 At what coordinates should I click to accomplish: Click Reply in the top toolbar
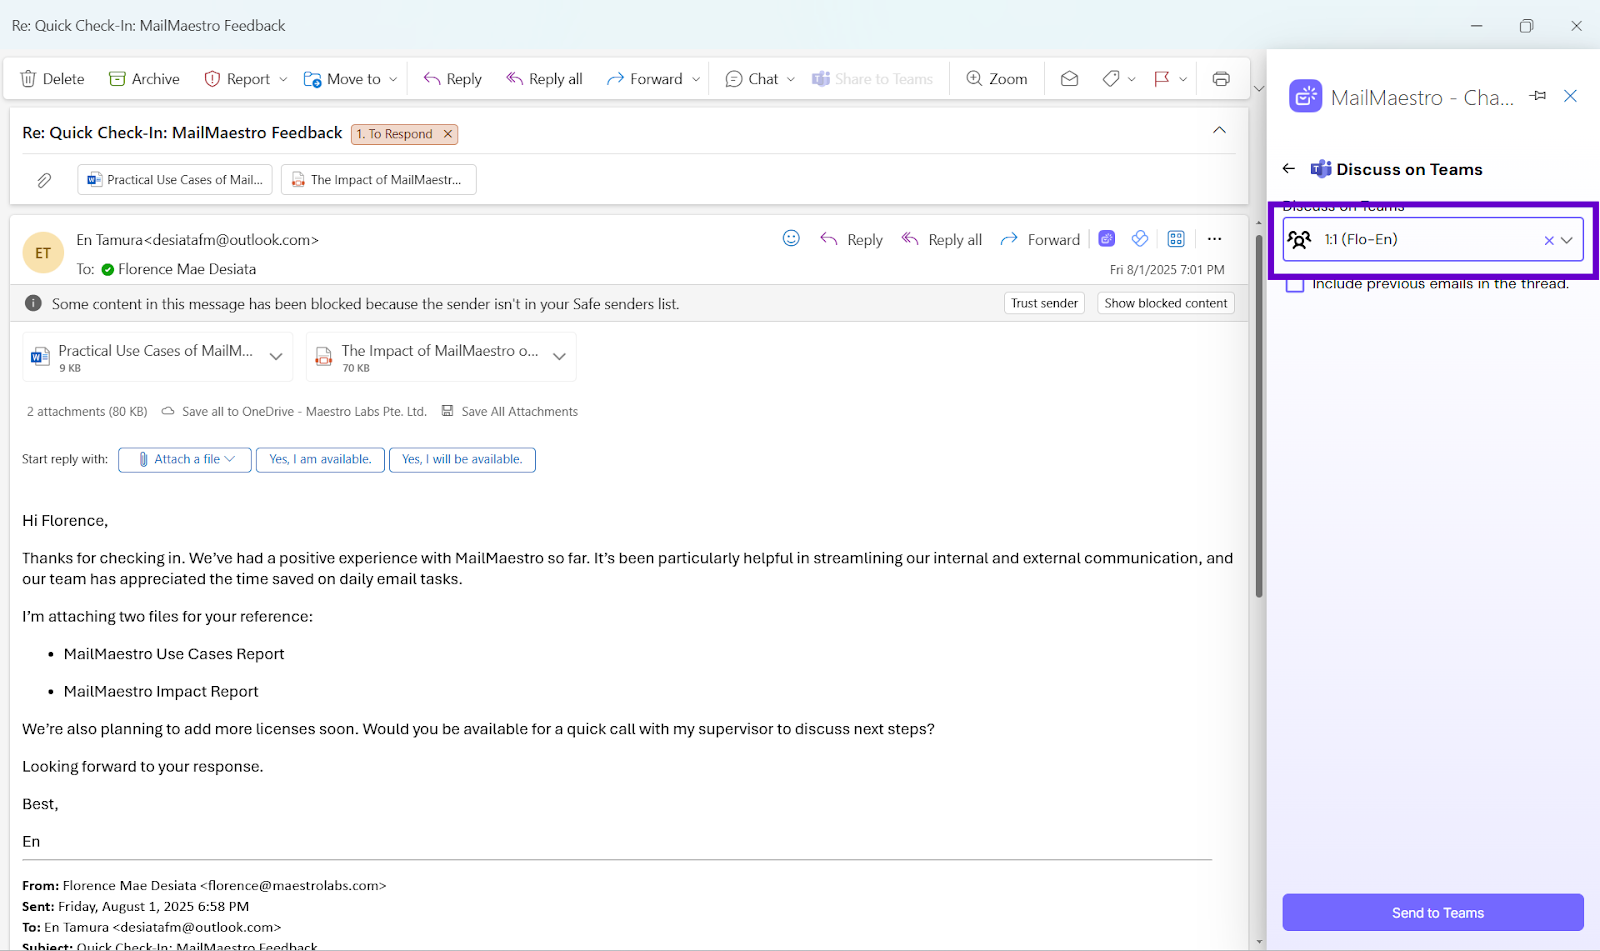452,79
